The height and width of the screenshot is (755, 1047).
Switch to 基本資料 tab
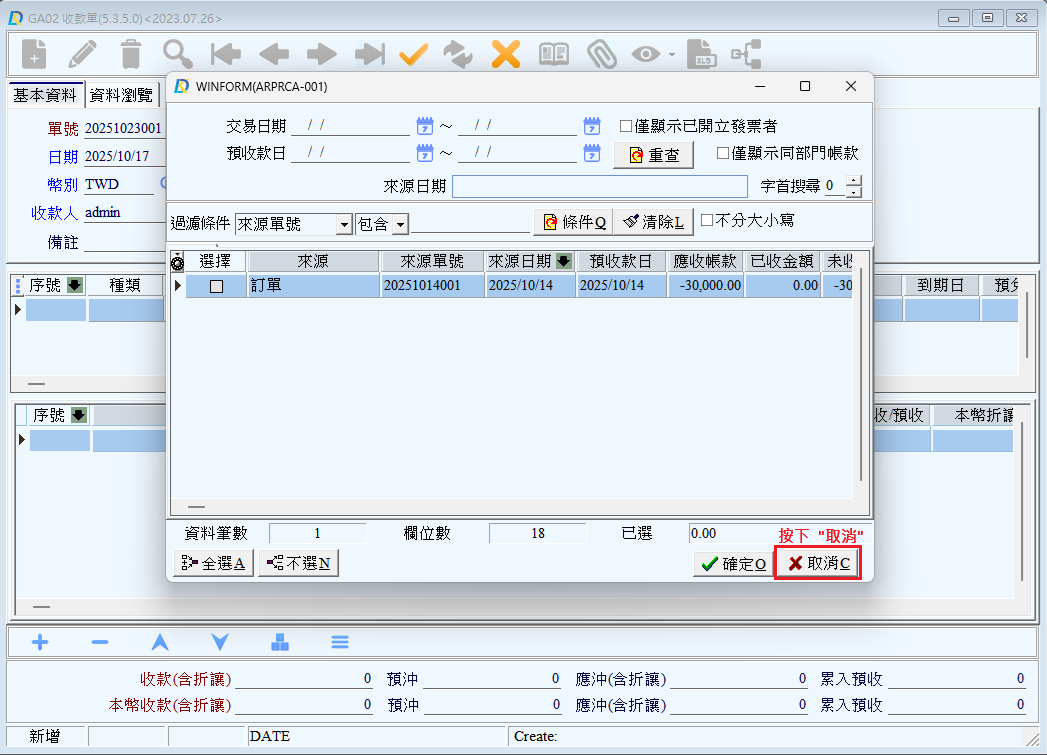tap(44, 95)
